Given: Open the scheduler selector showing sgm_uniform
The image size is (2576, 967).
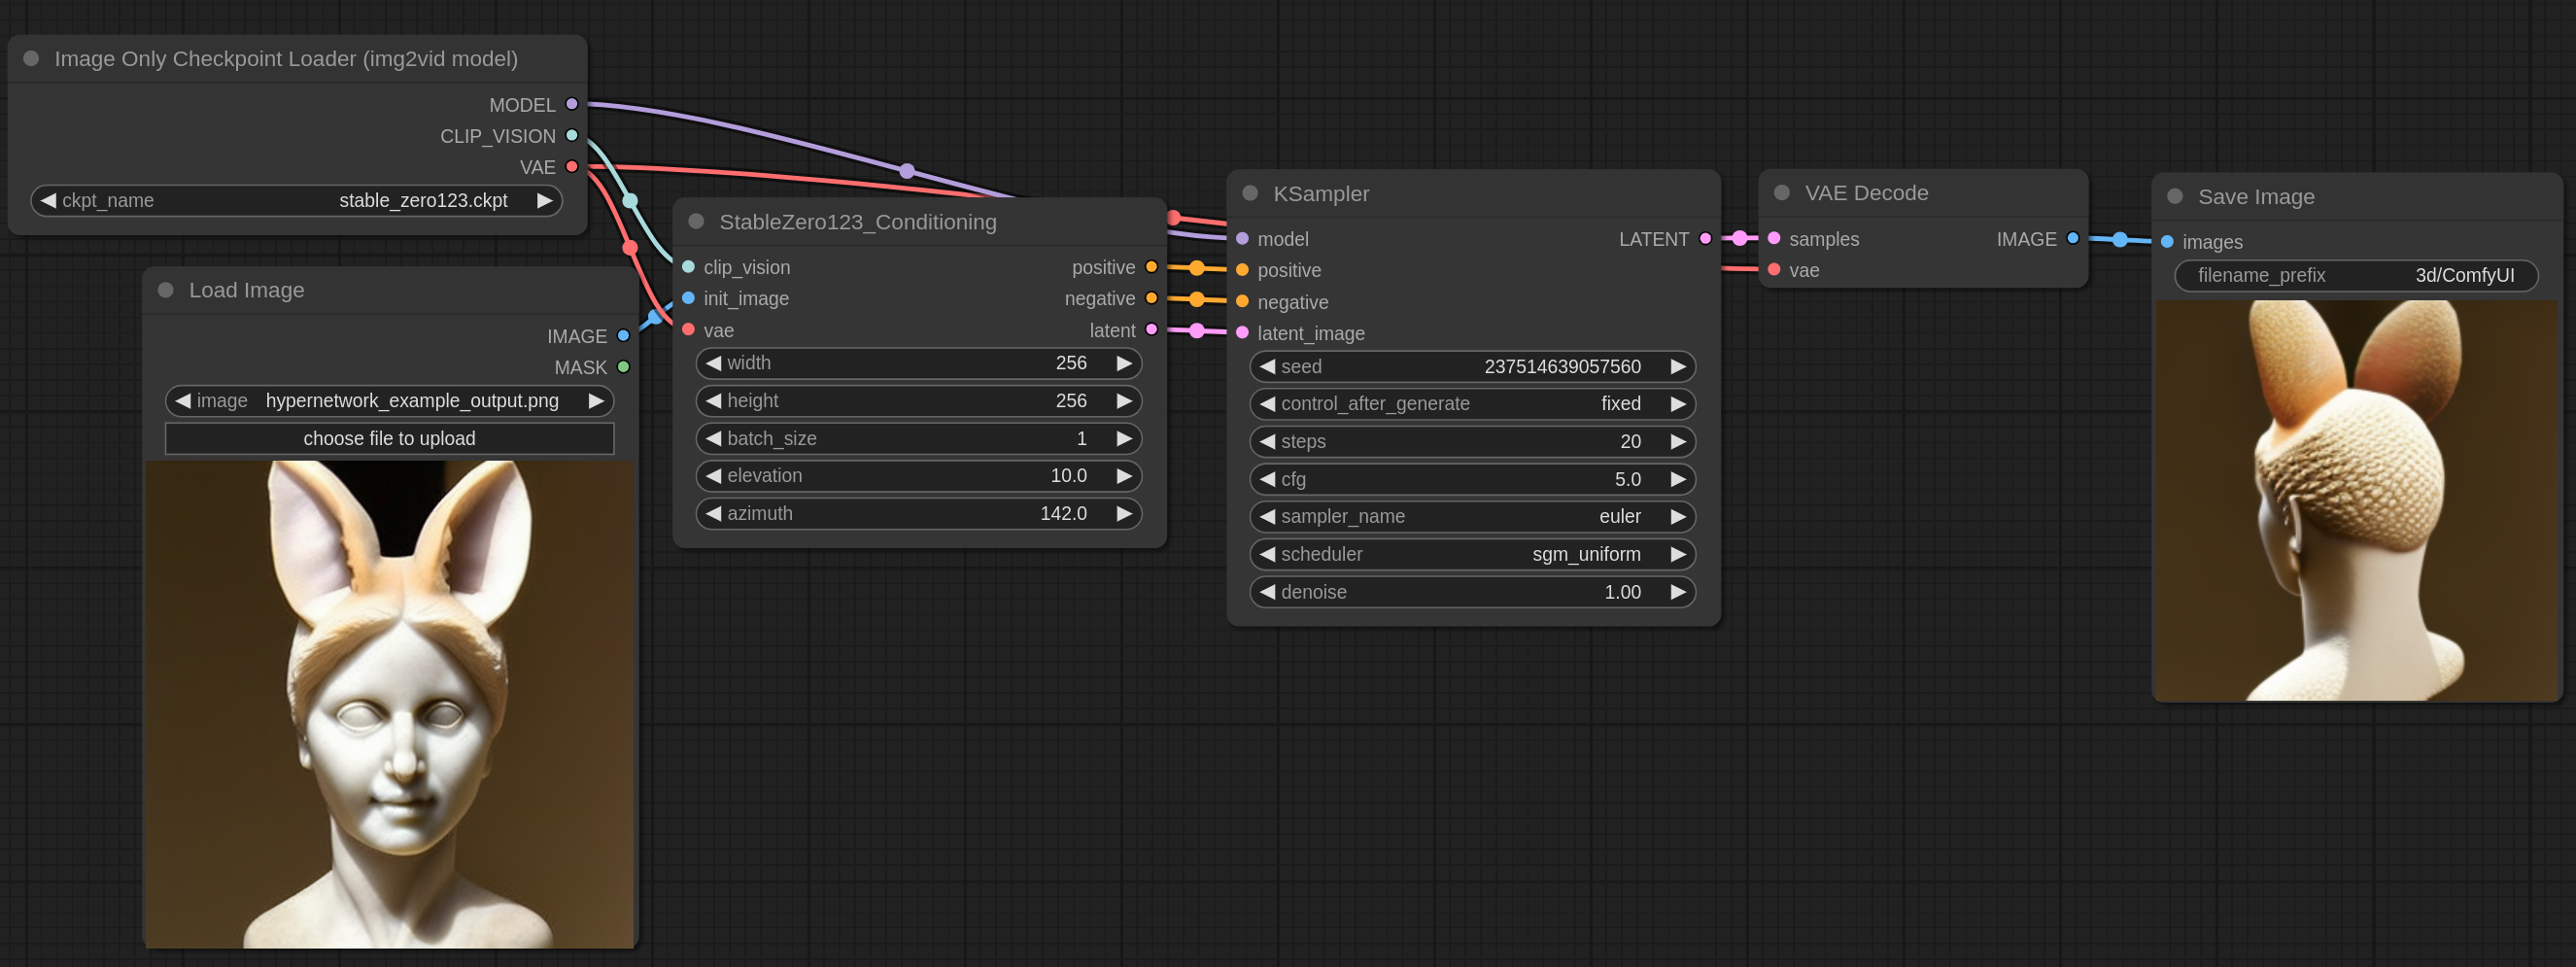Looking at the screenshot, I should pos(1472,554).
